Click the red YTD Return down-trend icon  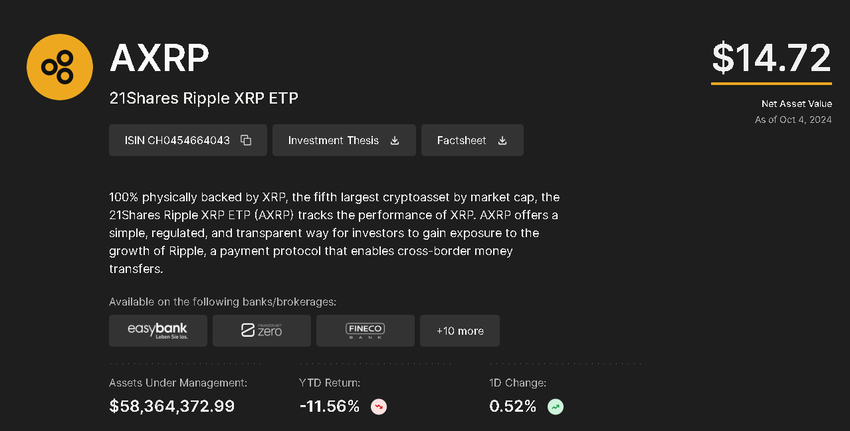point(379,407)
